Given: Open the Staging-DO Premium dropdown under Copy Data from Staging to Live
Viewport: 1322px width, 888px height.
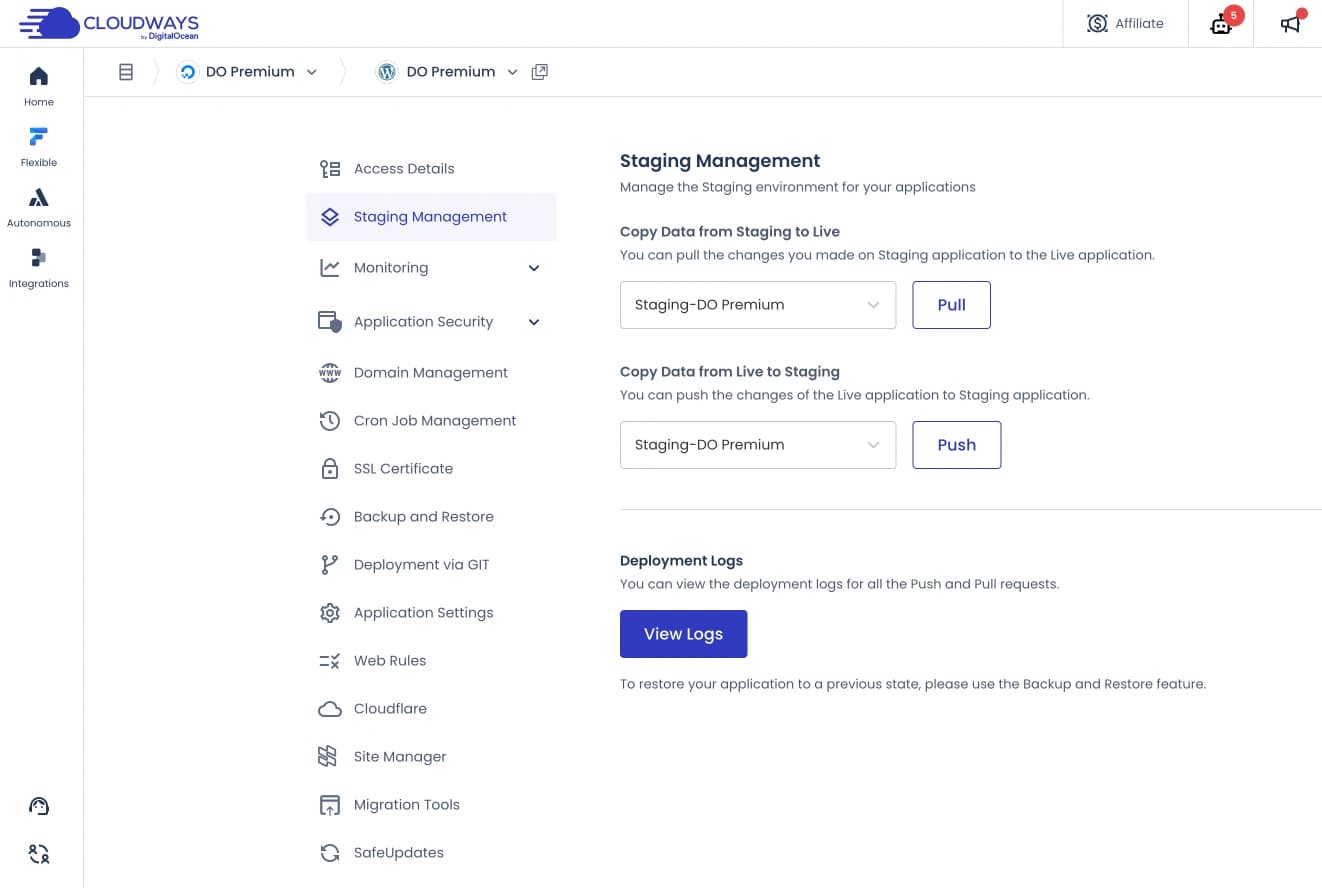Looking at the screenshot, I should (757, 304).
